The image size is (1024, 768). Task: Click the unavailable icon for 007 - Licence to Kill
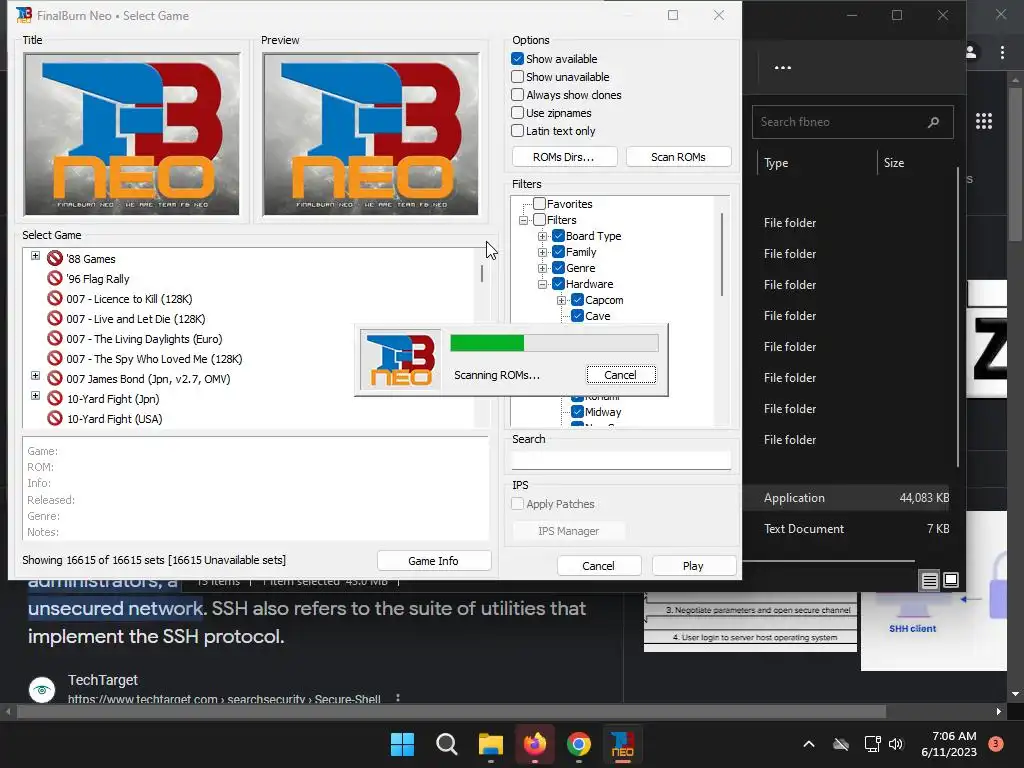55,298
